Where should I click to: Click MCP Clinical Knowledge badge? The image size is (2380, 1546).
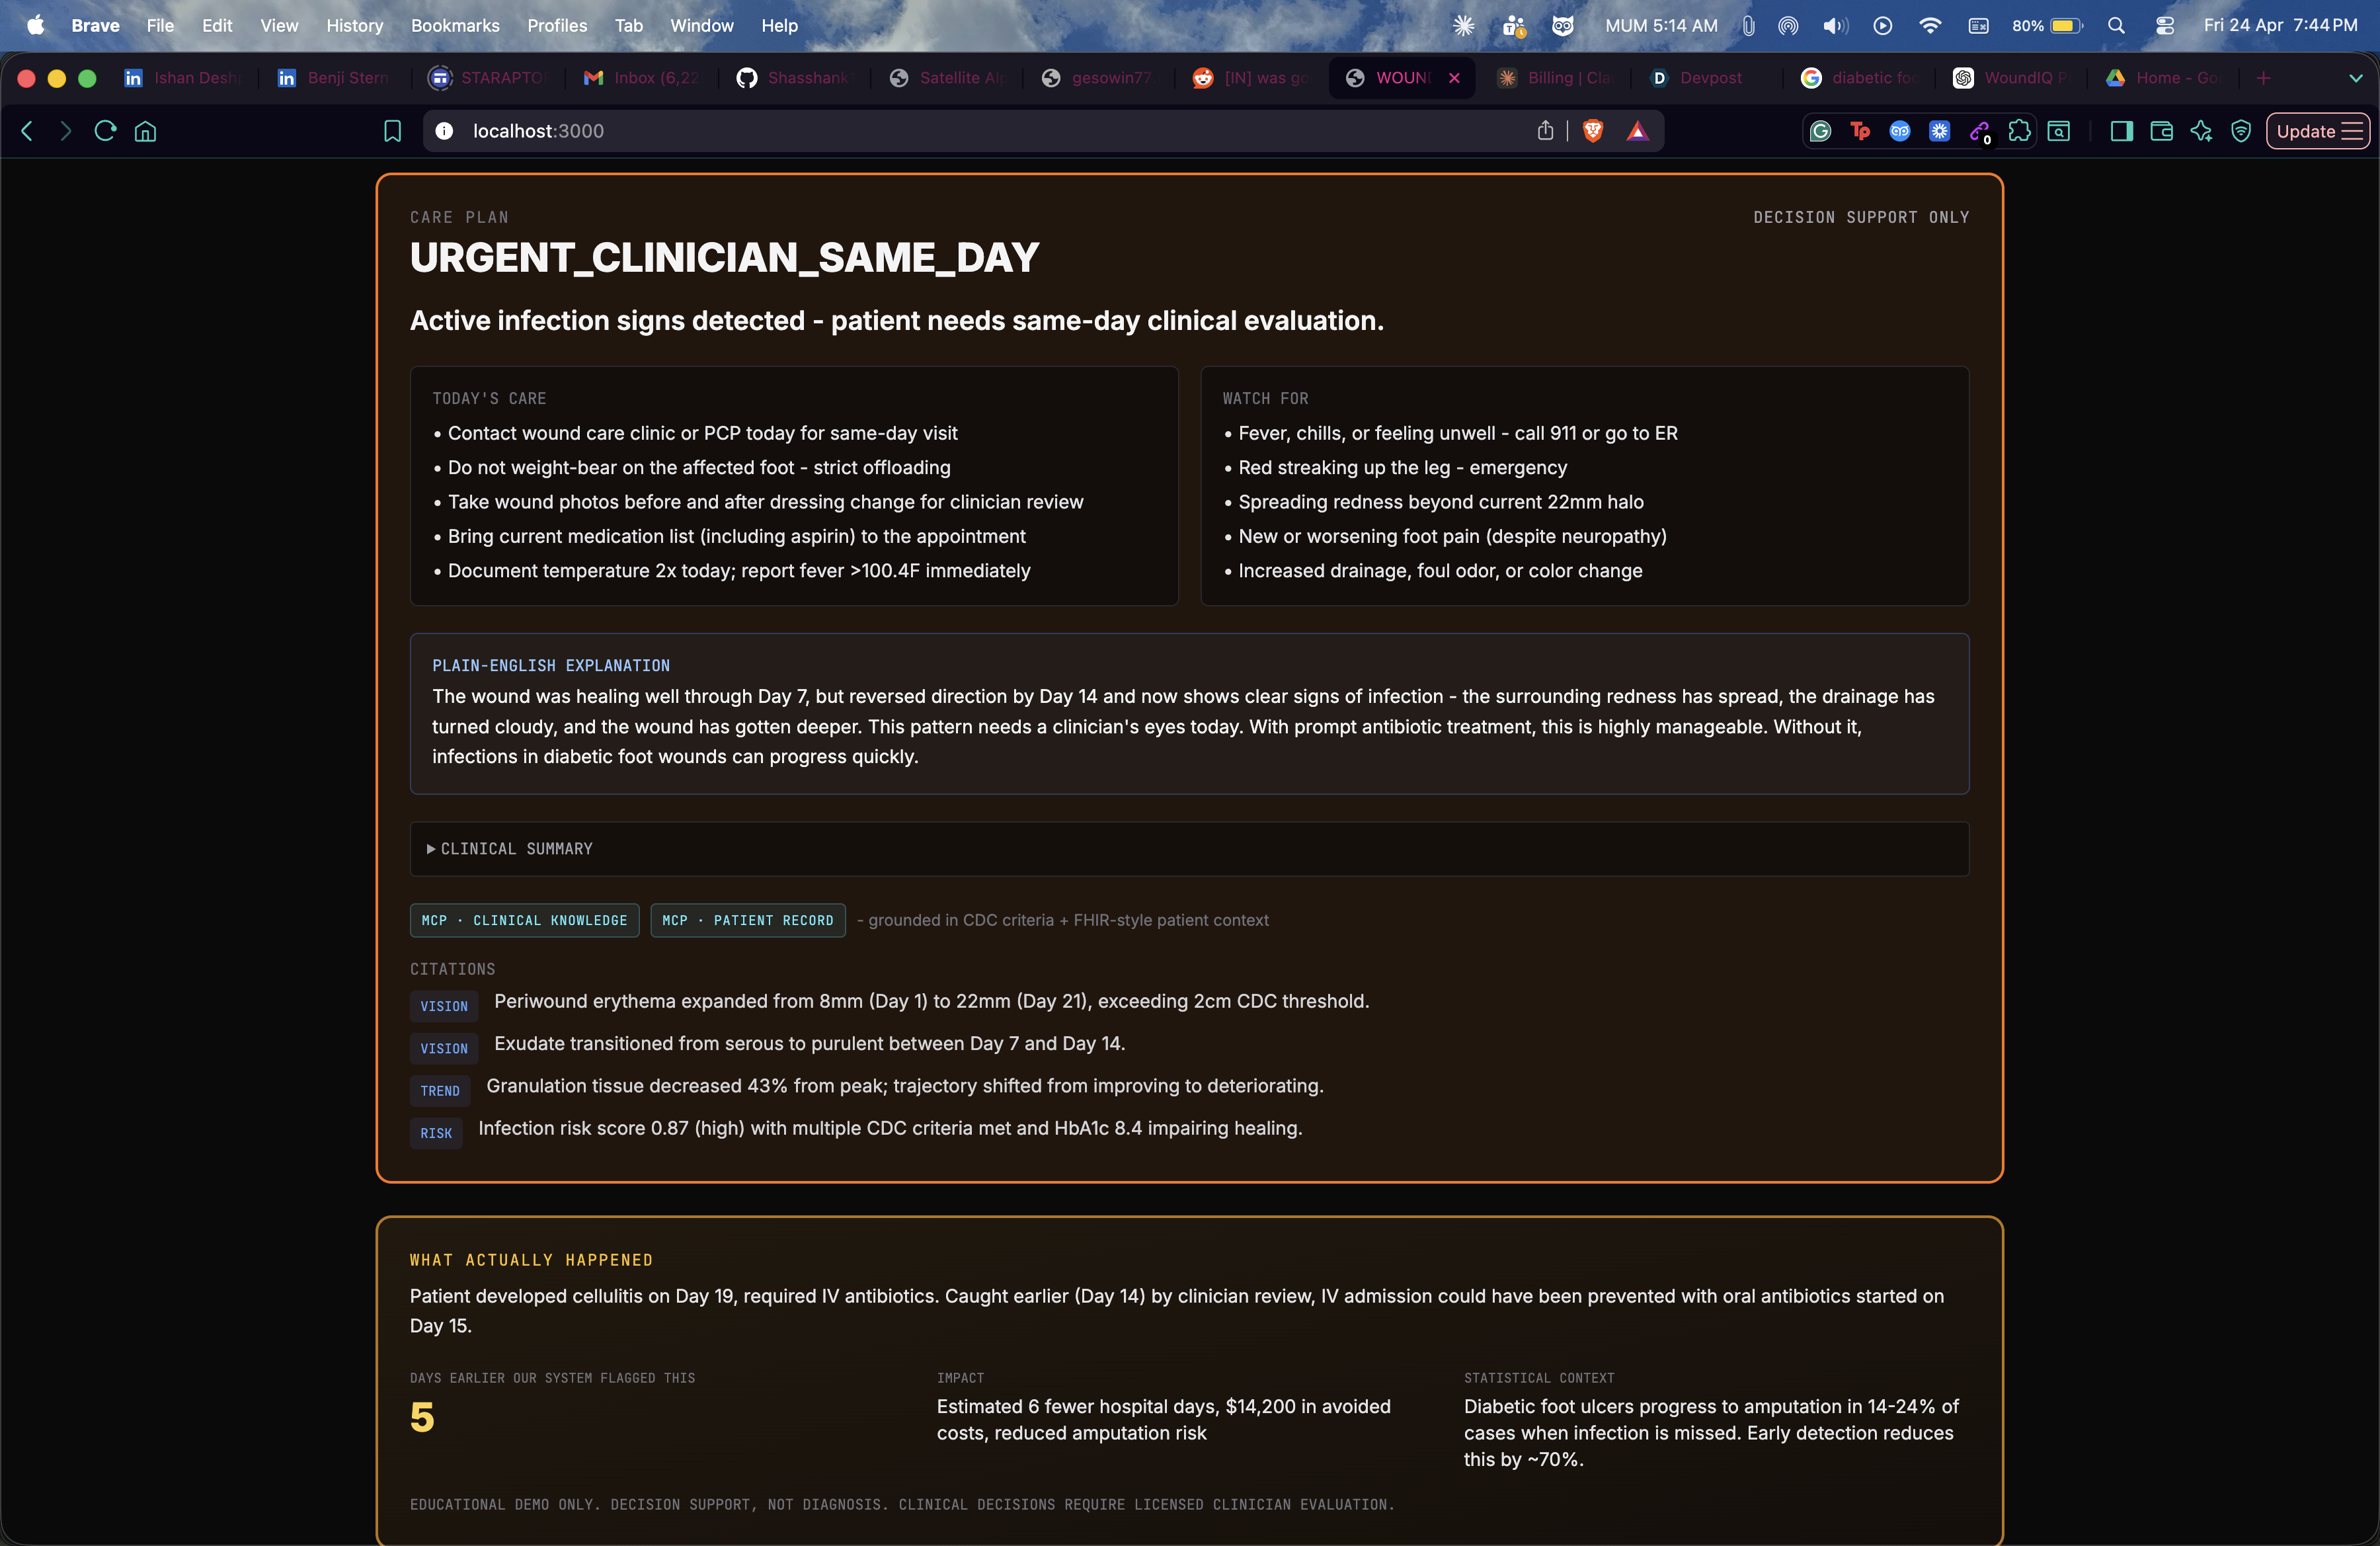[x=524, y=920]
